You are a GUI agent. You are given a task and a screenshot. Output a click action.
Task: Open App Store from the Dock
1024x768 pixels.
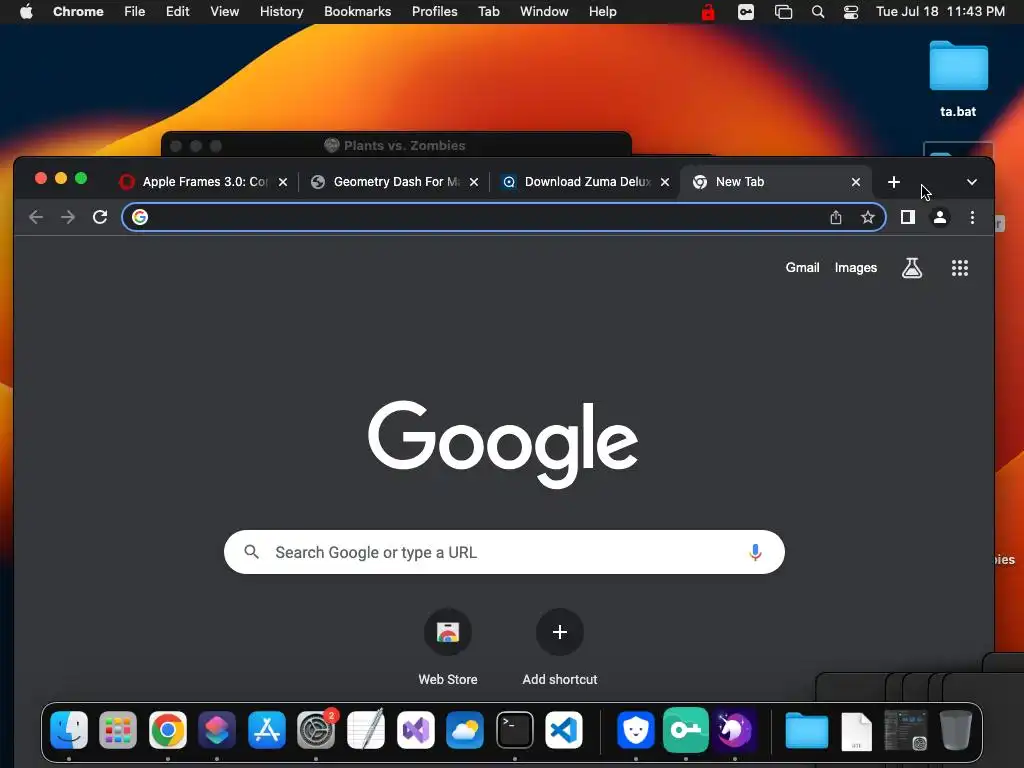click(x=266, y=730)
